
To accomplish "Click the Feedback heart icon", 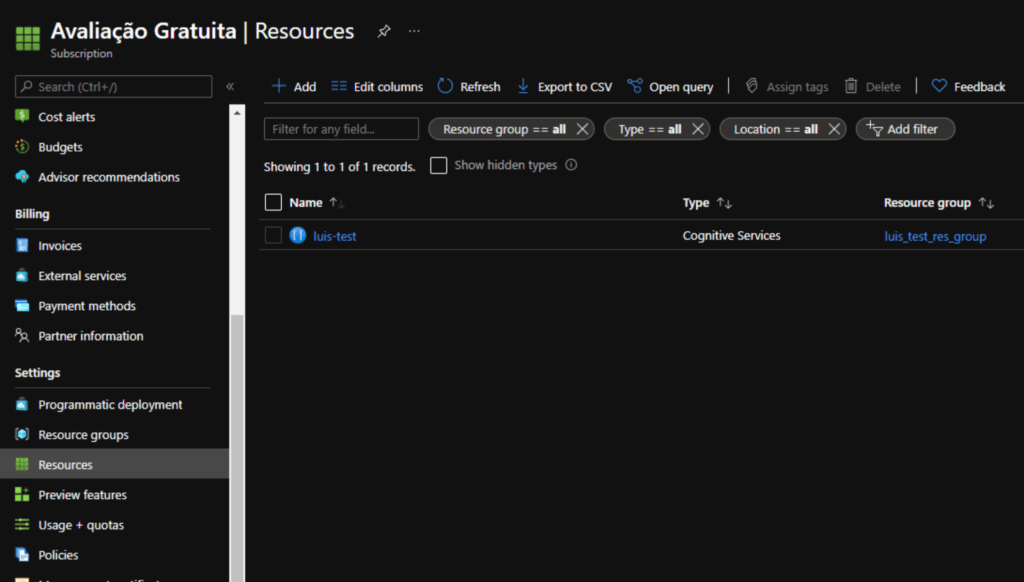I will [x=939, y=87].
